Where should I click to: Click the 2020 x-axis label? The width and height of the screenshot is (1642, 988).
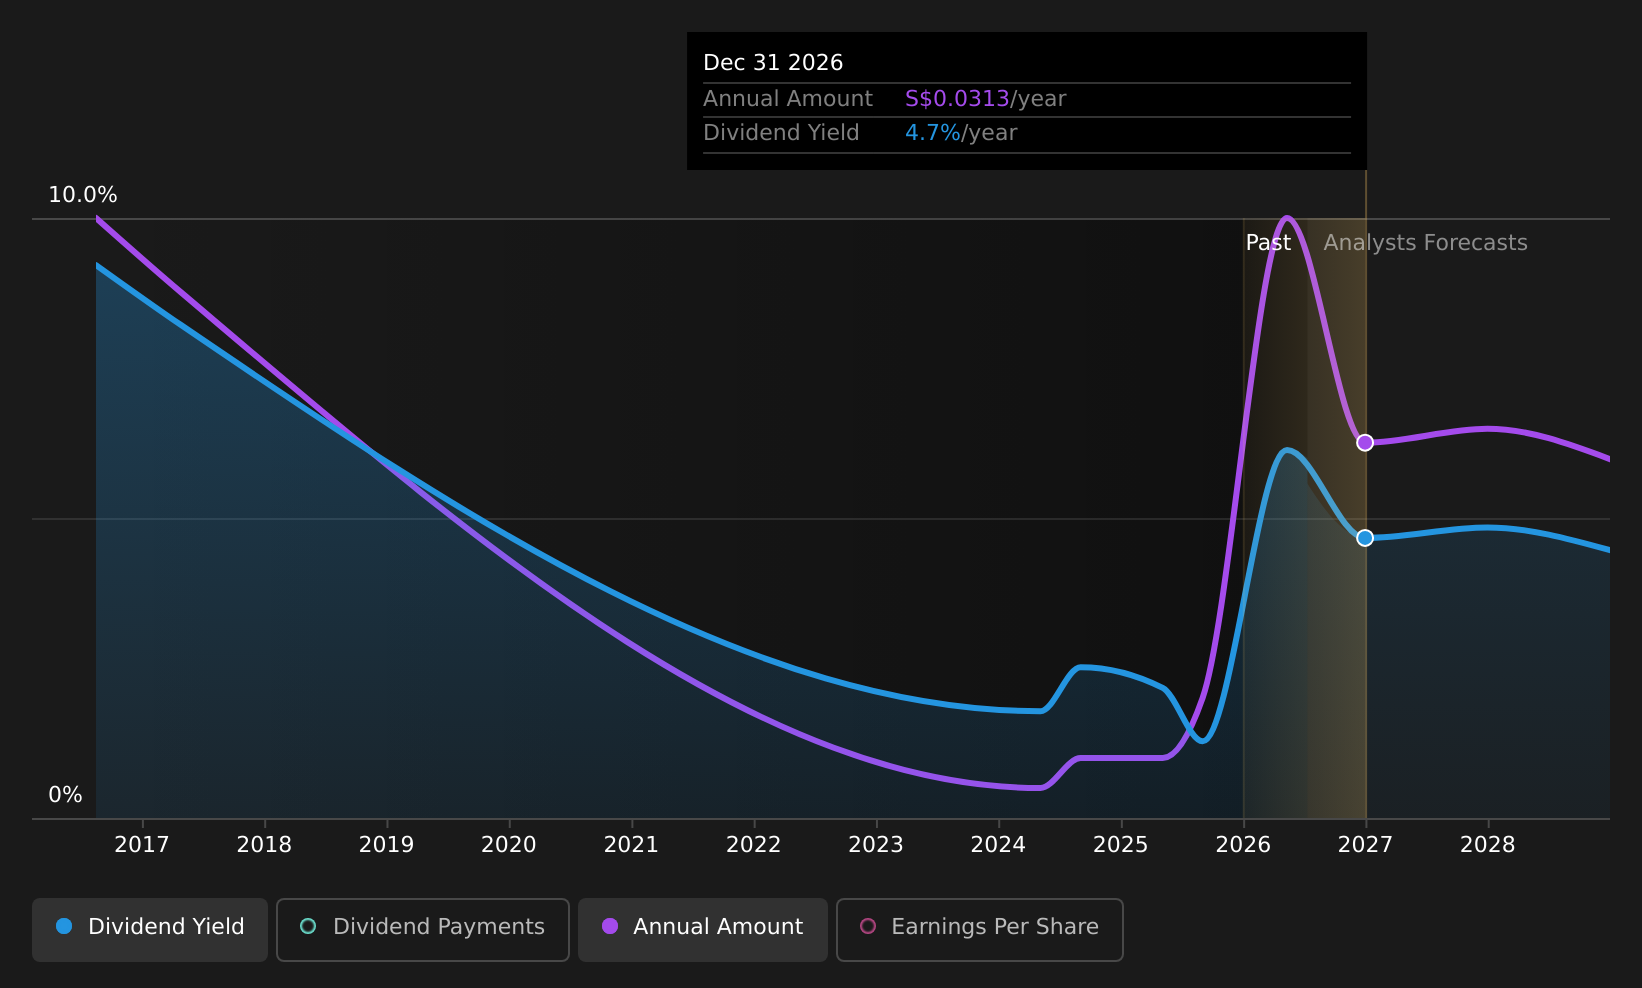(509, 845)
